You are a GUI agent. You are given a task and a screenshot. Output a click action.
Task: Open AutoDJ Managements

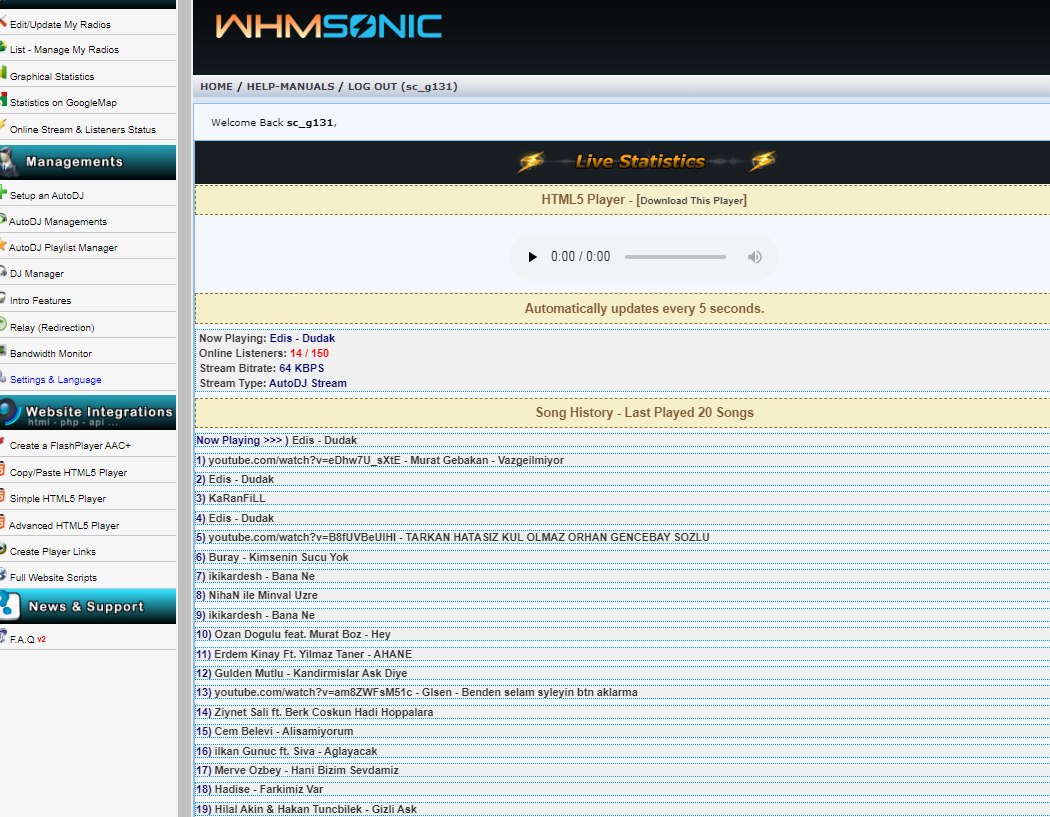pyautogui.click(x=58, y=222)
